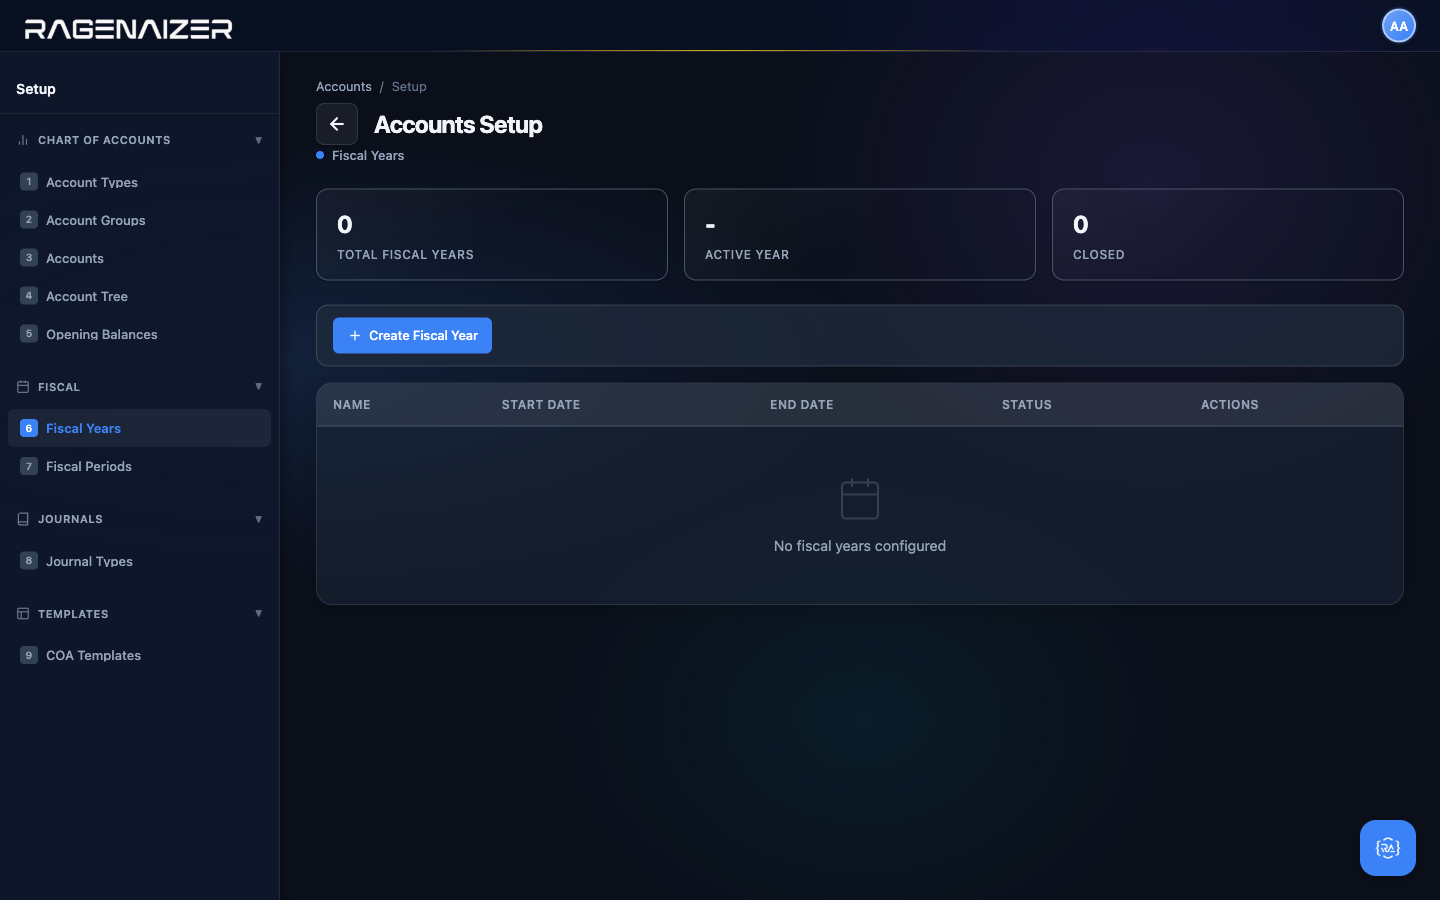Click the Setup sidebar heading

36,89
